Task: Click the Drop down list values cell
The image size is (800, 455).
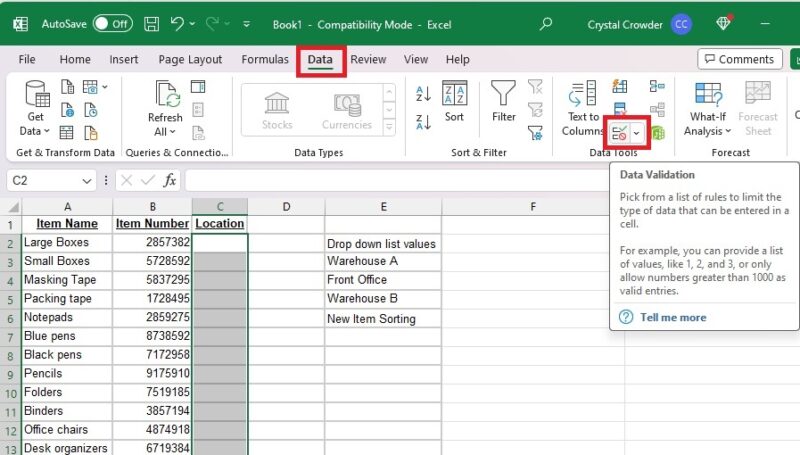Action: tap(383, 243)
